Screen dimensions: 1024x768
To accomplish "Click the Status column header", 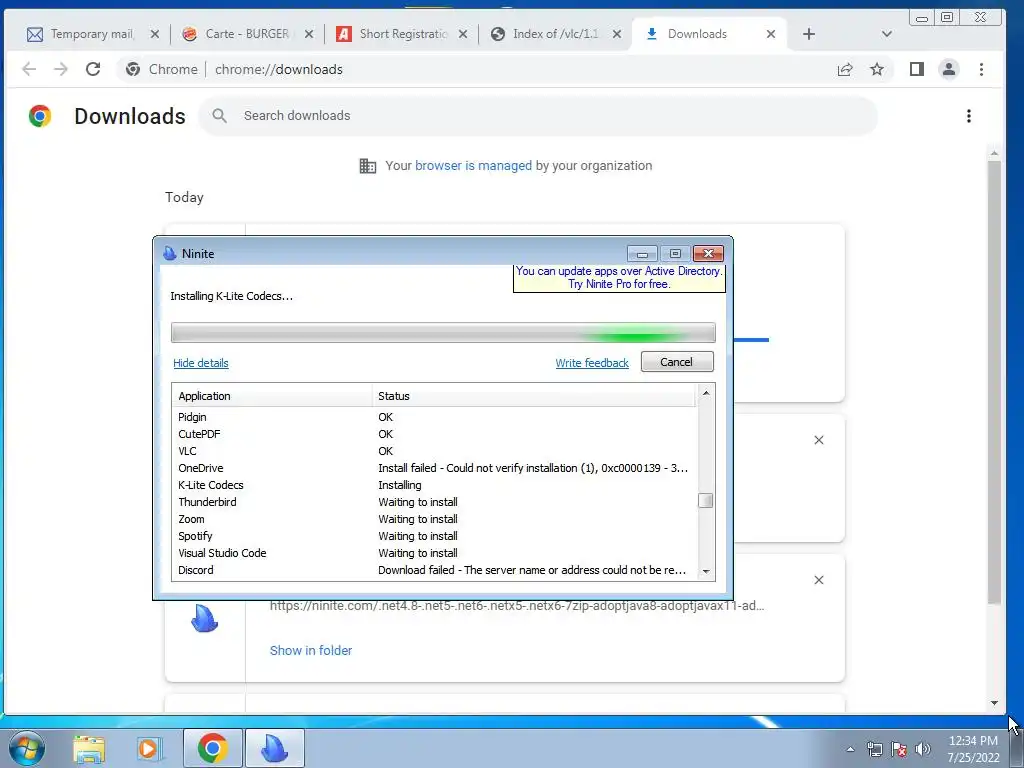I will point(534,396).
